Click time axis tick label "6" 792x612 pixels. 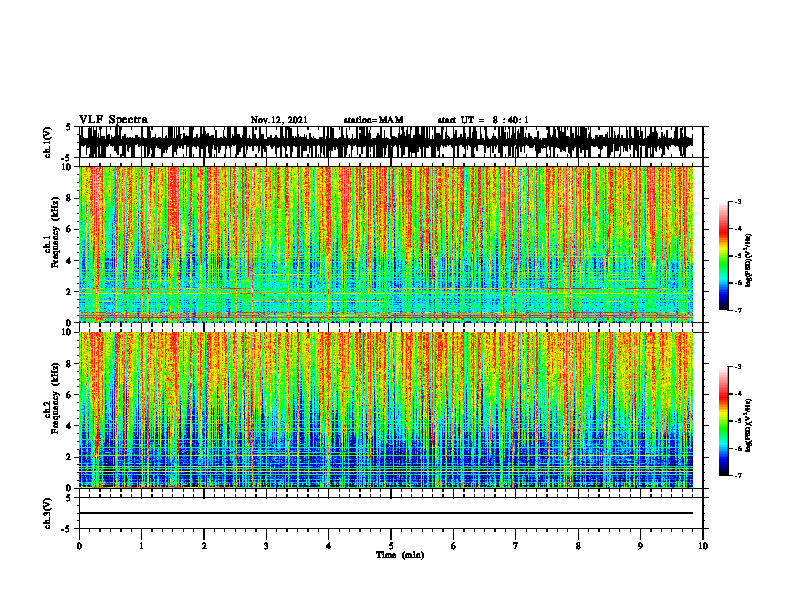454,546
